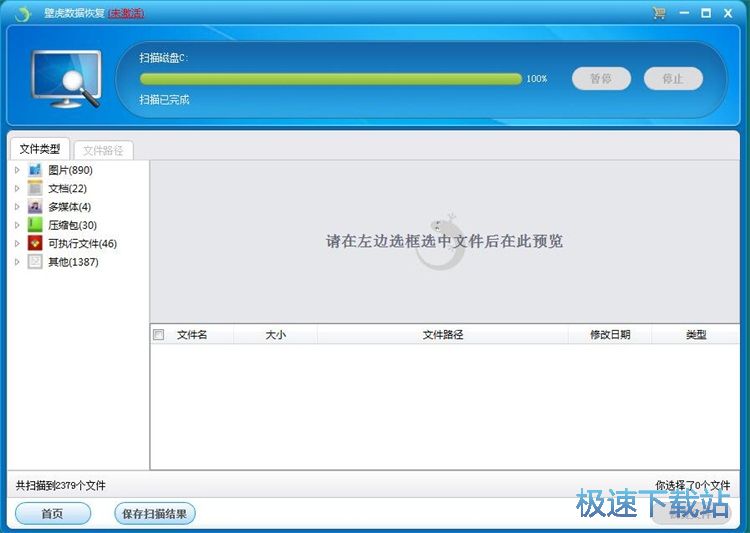The image size is (750, 533).
Task: Sort by 文件路径 column header in list
Action: pyautogui.click(x=442, y=334)
